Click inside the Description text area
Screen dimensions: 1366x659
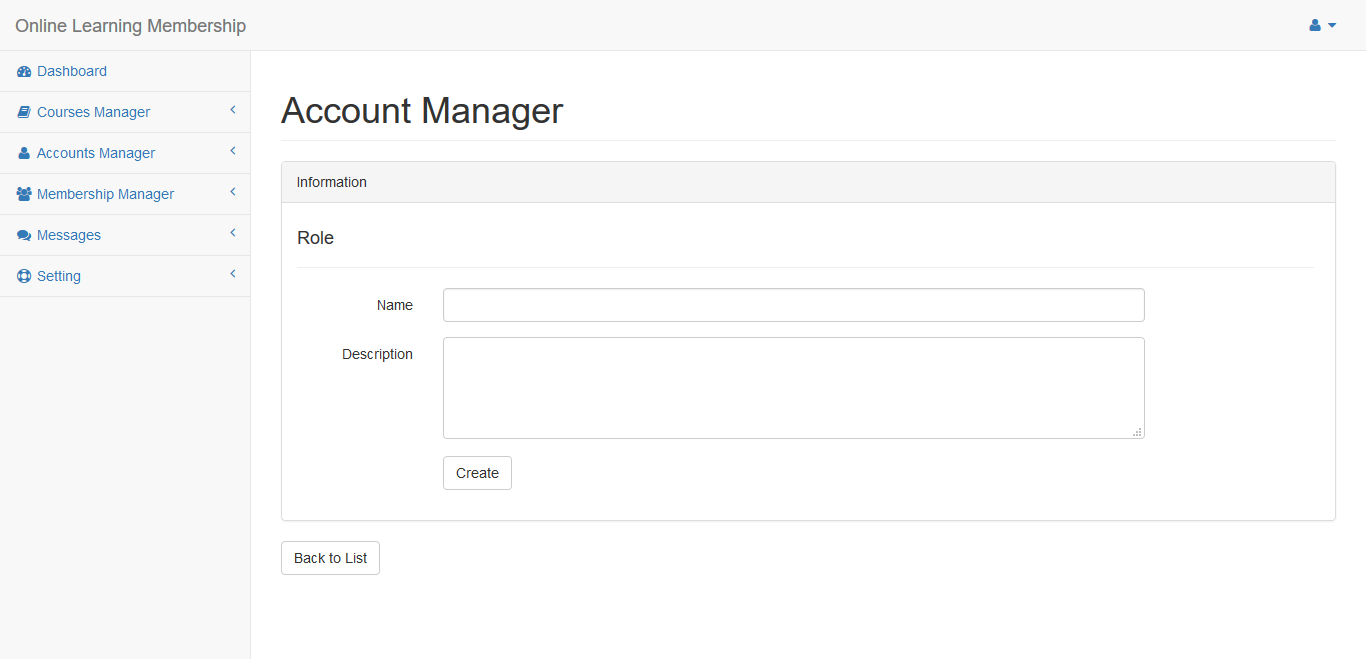[x=793, y=388]
